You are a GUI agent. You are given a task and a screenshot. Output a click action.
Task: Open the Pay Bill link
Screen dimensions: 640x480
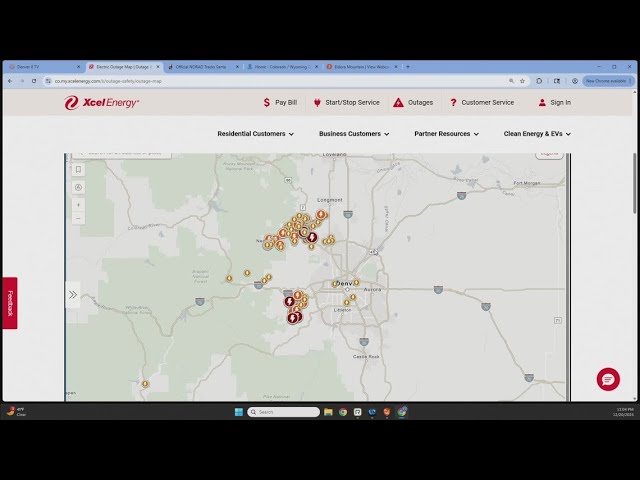point(280,102)
